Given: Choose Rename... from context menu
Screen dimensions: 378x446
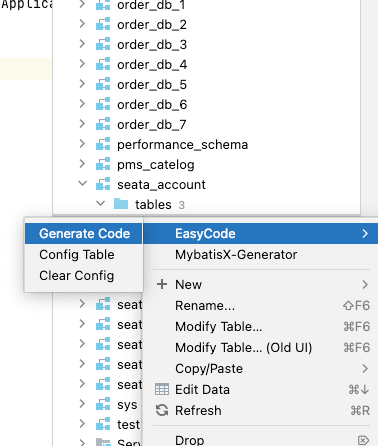Looking at the screenshot, I should tap(260, 306).
